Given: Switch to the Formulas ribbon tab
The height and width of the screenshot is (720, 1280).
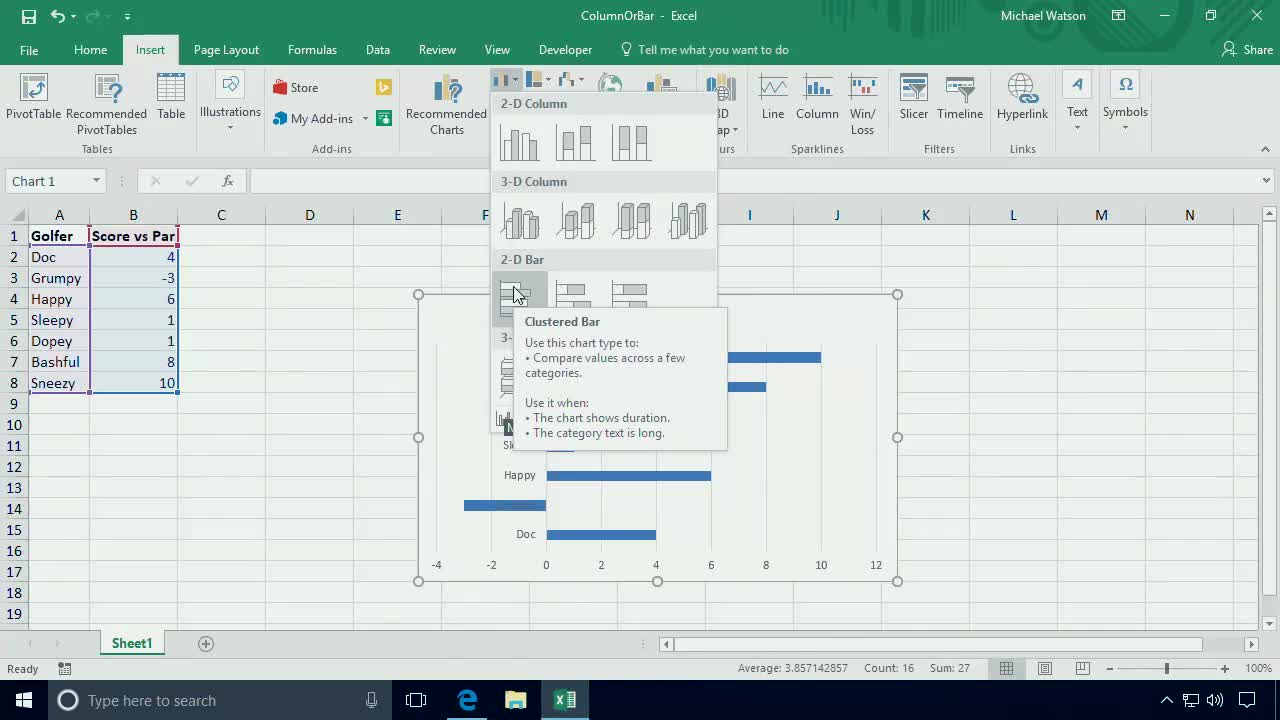Looking at the screenshot, I should click(x=312, y=49).
